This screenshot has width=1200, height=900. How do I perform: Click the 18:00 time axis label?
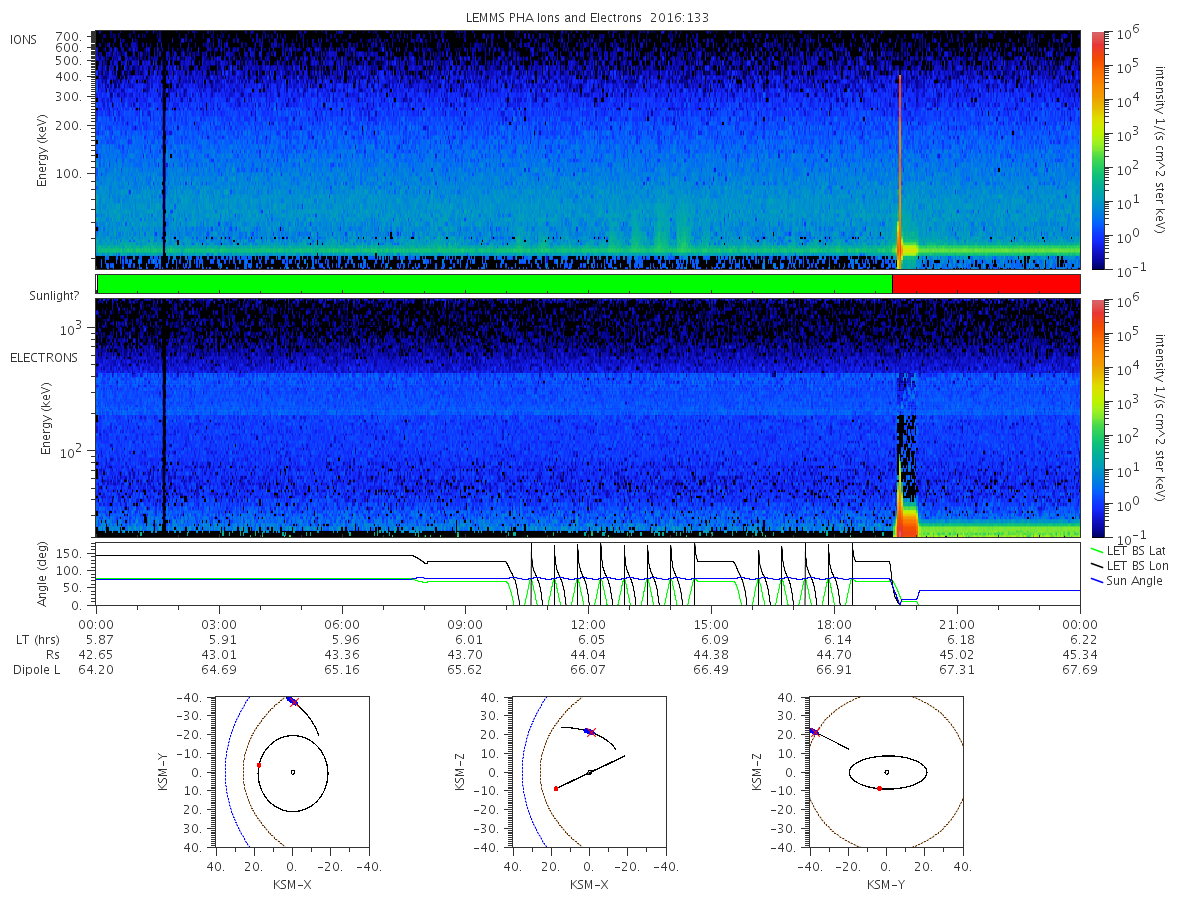coord(835,622)
